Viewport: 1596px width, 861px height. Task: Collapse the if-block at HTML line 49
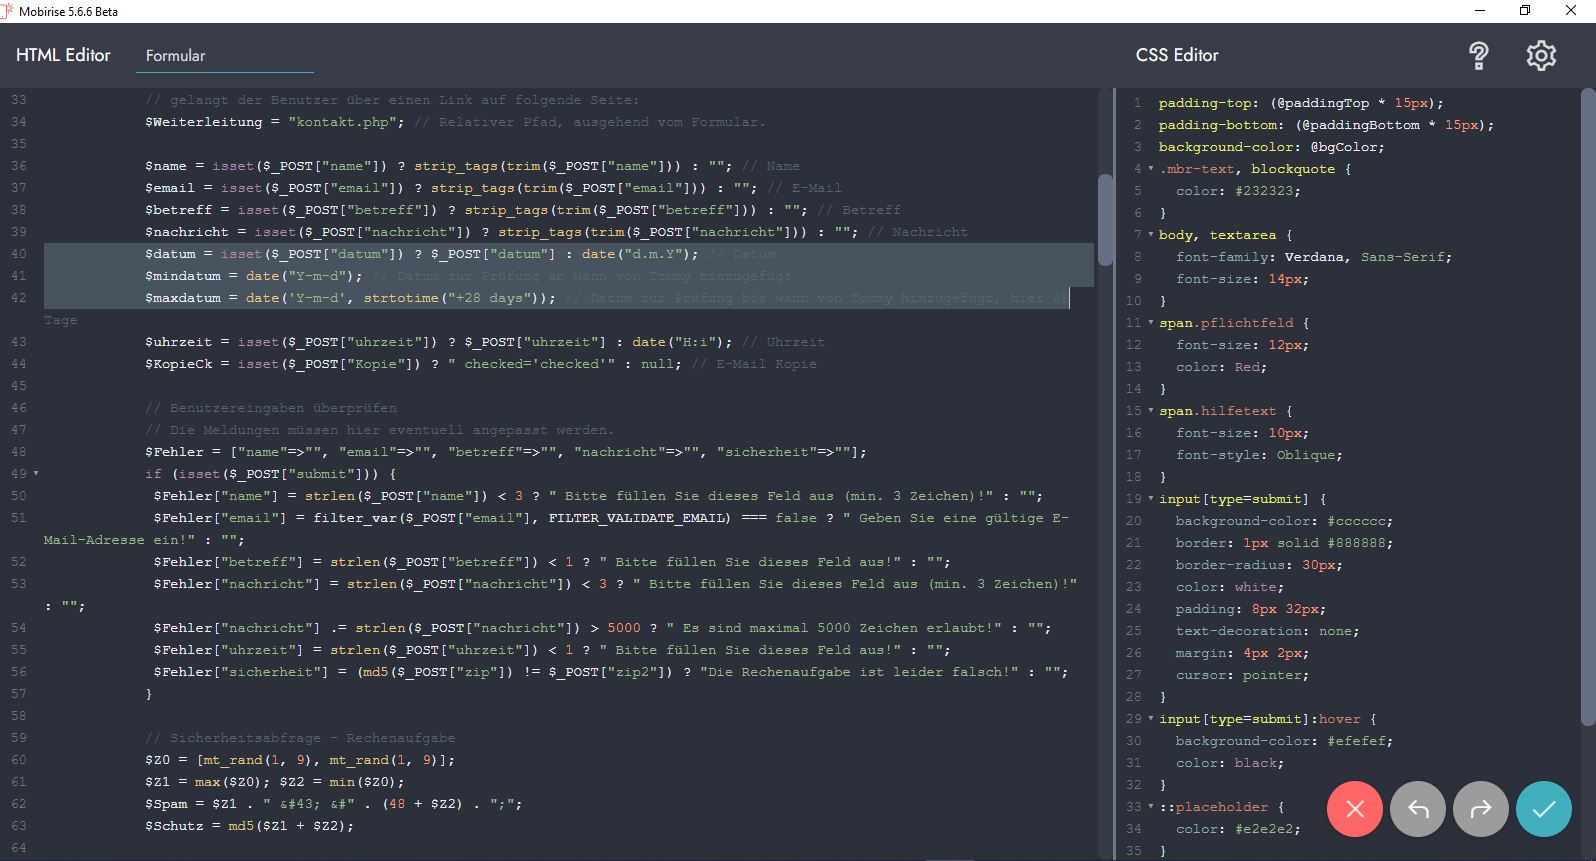tap(36, 474)
